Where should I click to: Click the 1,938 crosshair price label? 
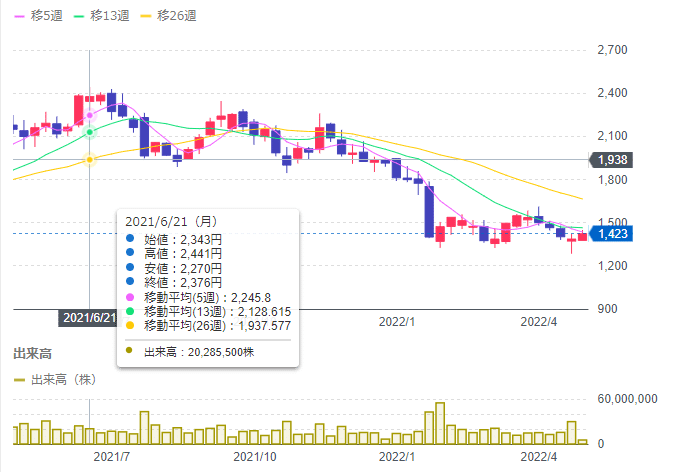[611, 160]
